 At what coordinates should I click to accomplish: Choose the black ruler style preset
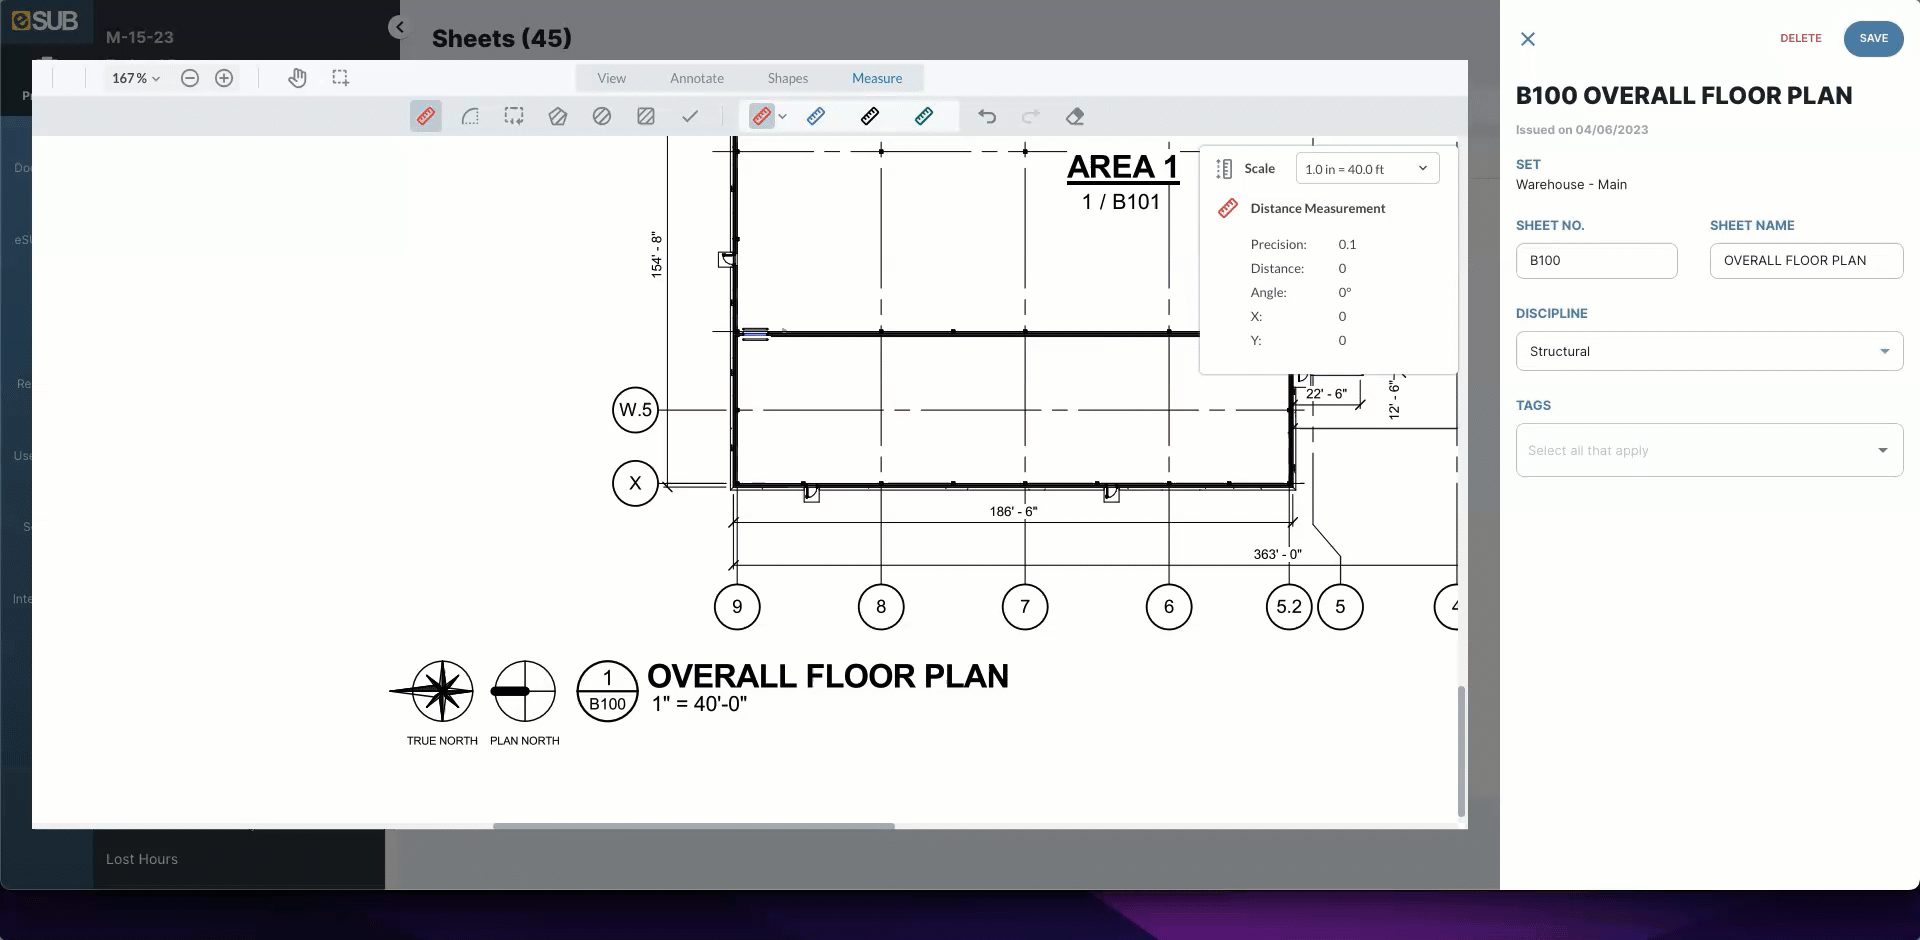(x=870, y=116)
